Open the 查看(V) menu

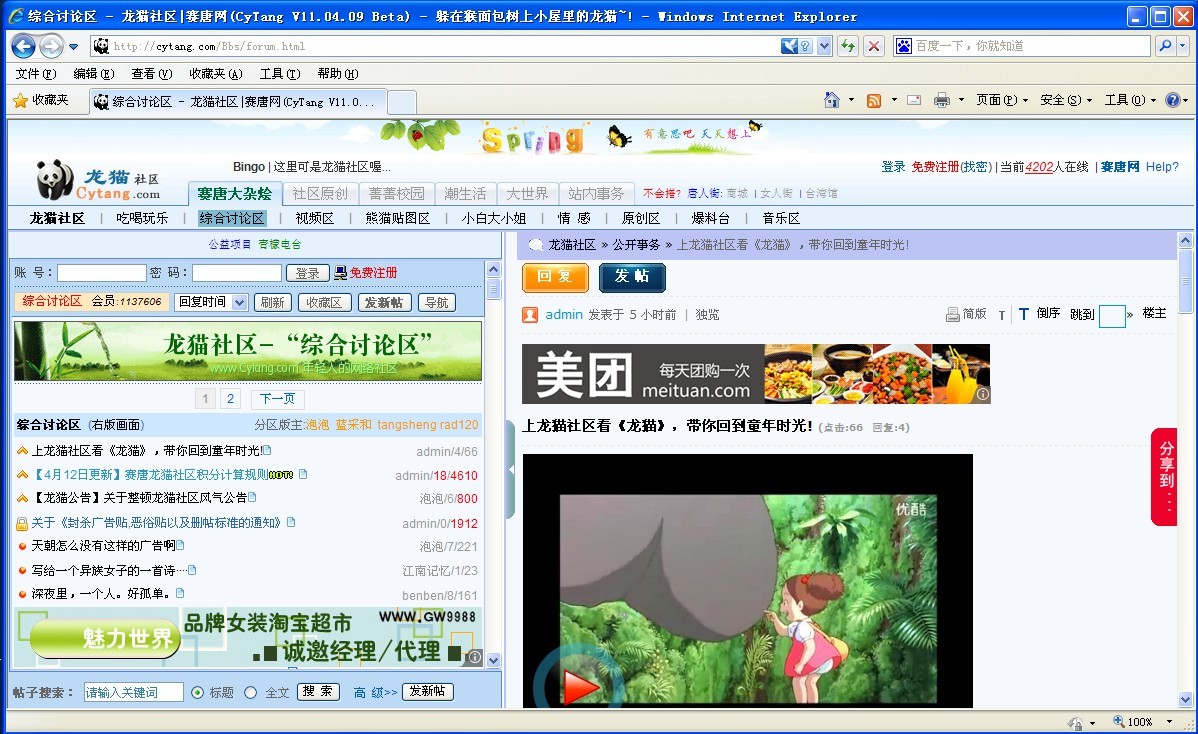pos(151,74)
